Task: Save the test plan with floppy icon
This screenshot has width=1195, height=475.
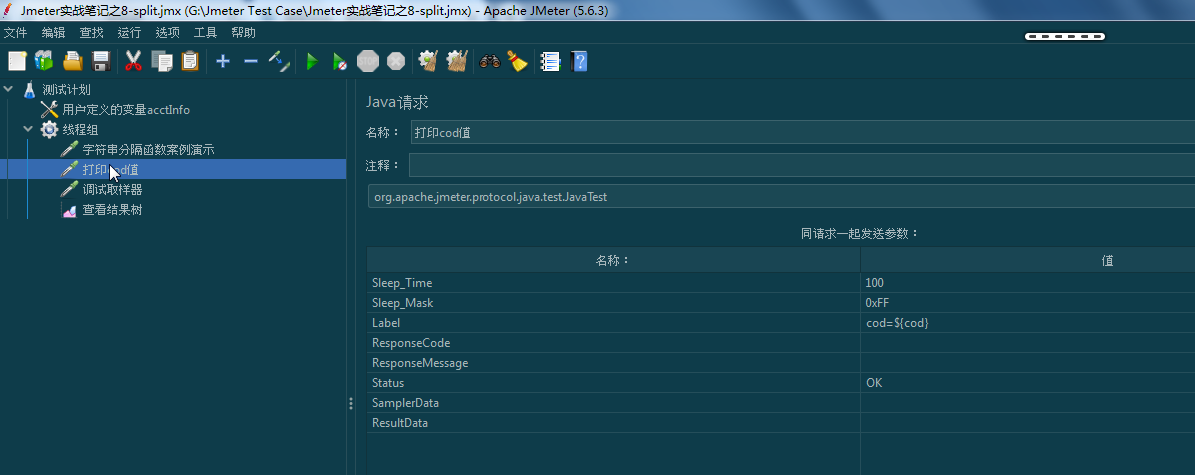Action: coord(101,61)
